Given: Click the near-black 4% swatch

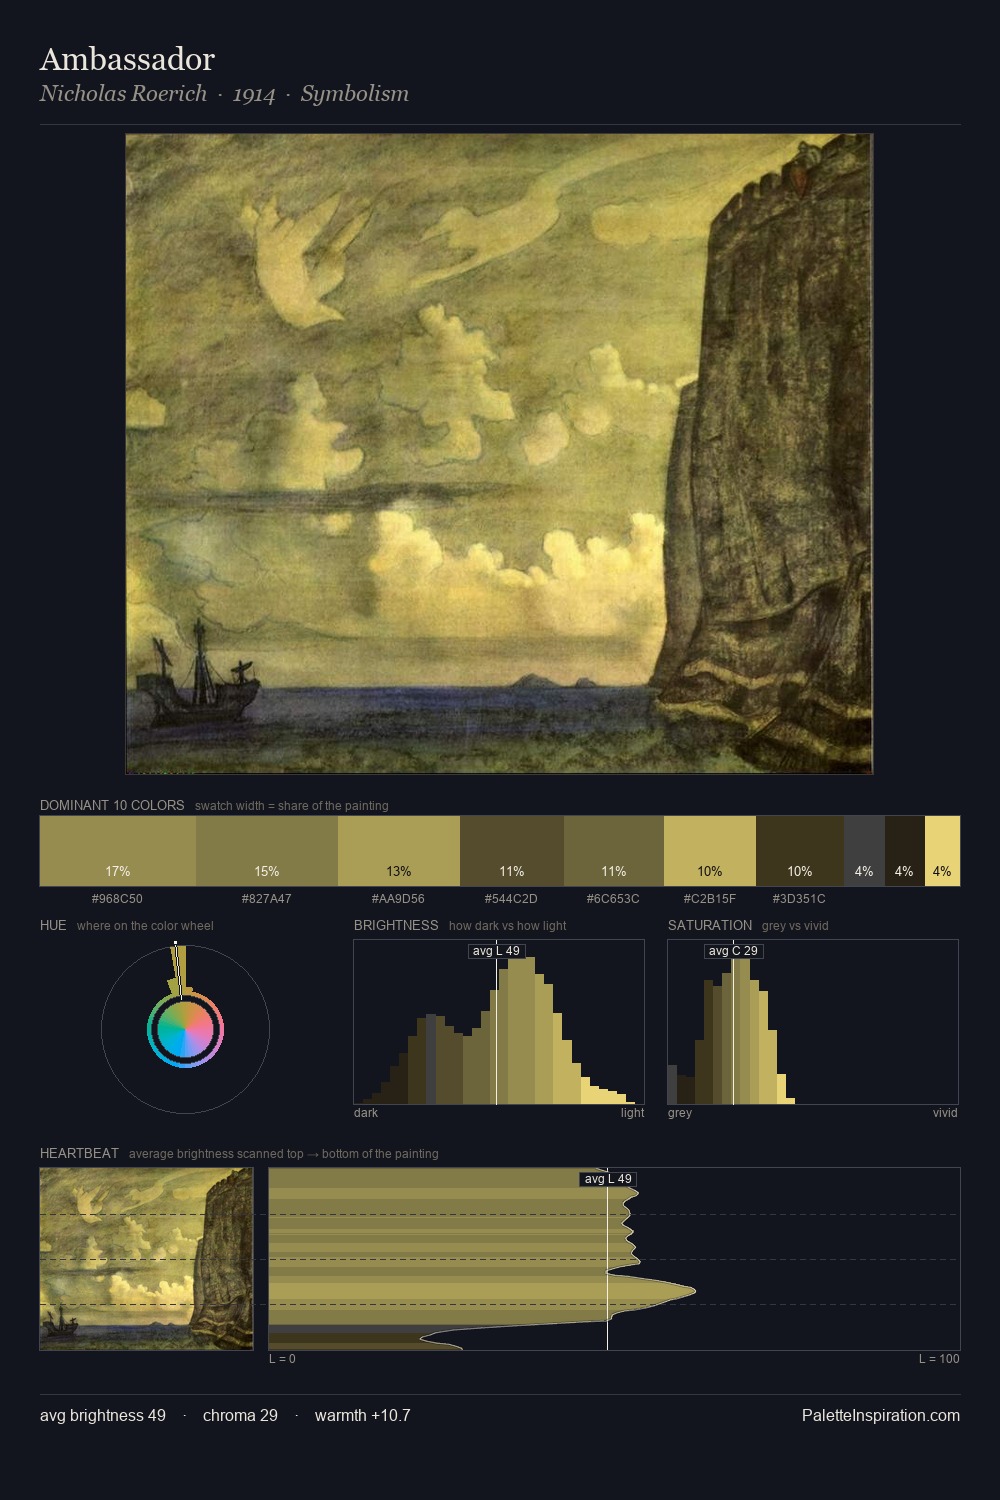Looking at the screenshot, I should click(905, 851).
